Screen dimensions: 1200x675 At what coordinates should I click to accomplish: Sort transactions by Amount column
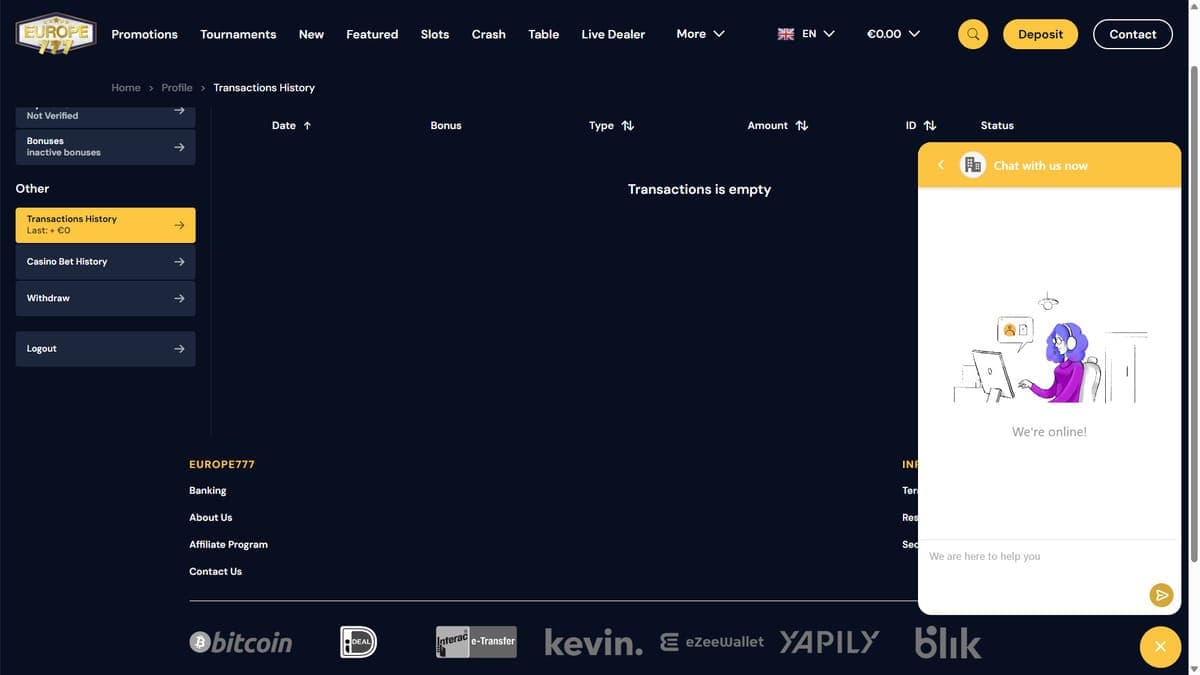click(x=777, y=126)
